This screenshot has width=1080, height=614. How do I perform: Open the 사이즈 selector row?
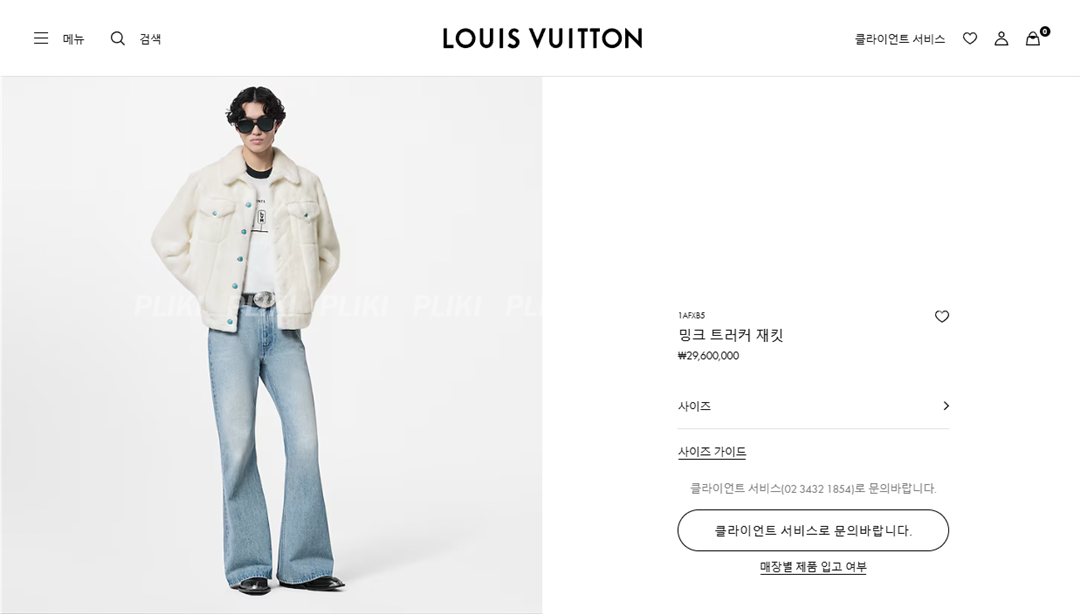coord(813,406)
